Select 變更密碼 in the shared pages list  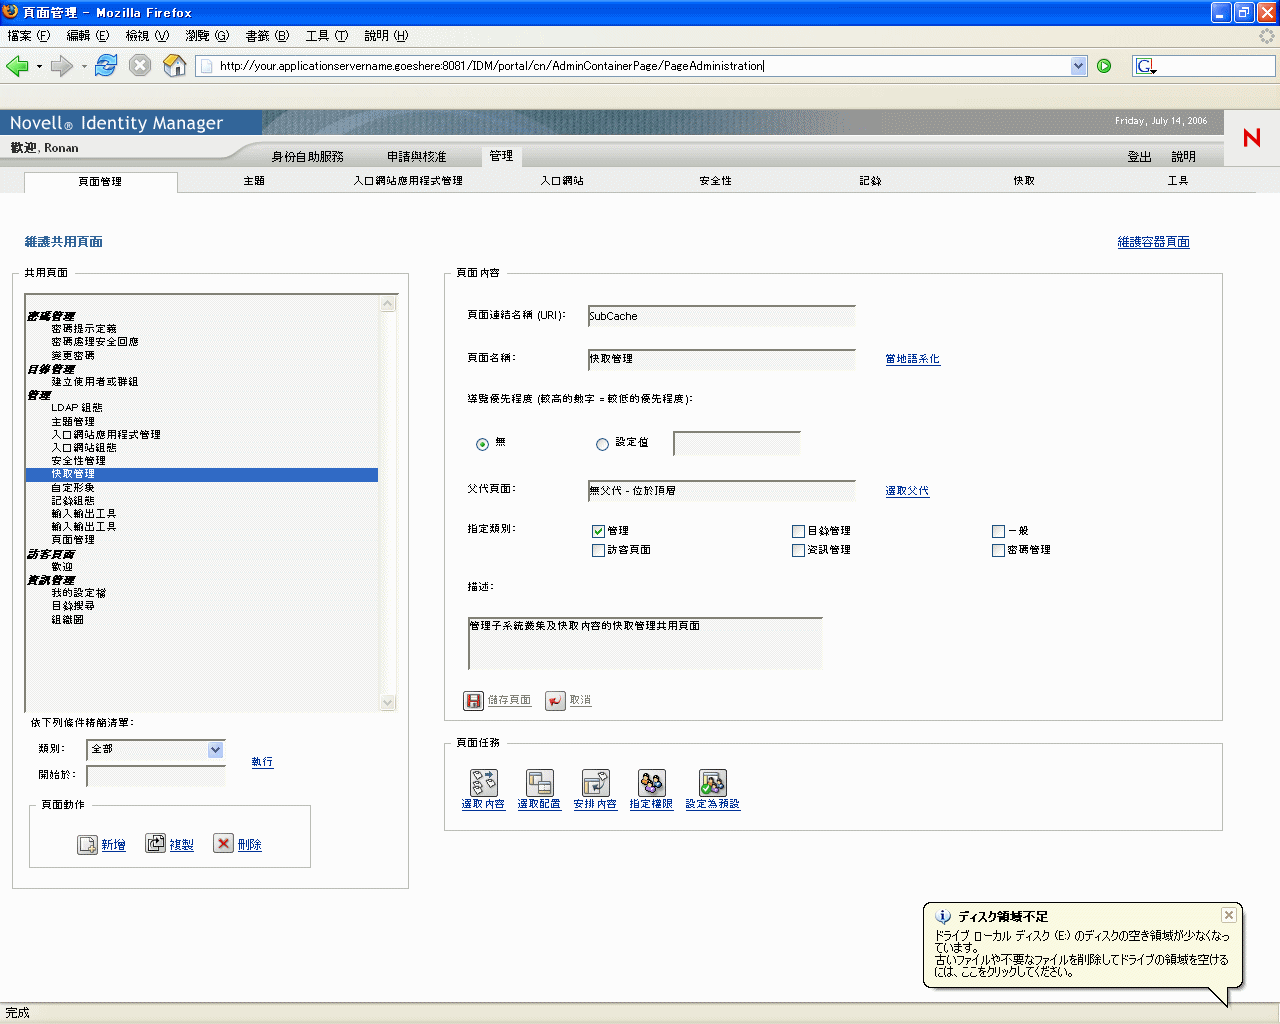pyautogui.click(x=73, y=355)
